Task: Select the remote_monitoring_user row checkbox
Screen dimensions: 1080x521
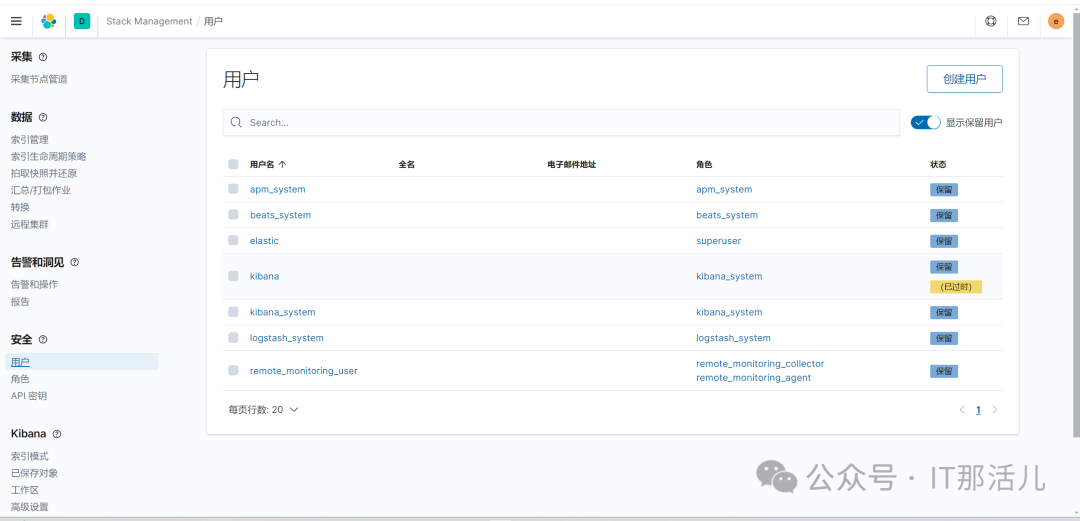Action: 233,370
